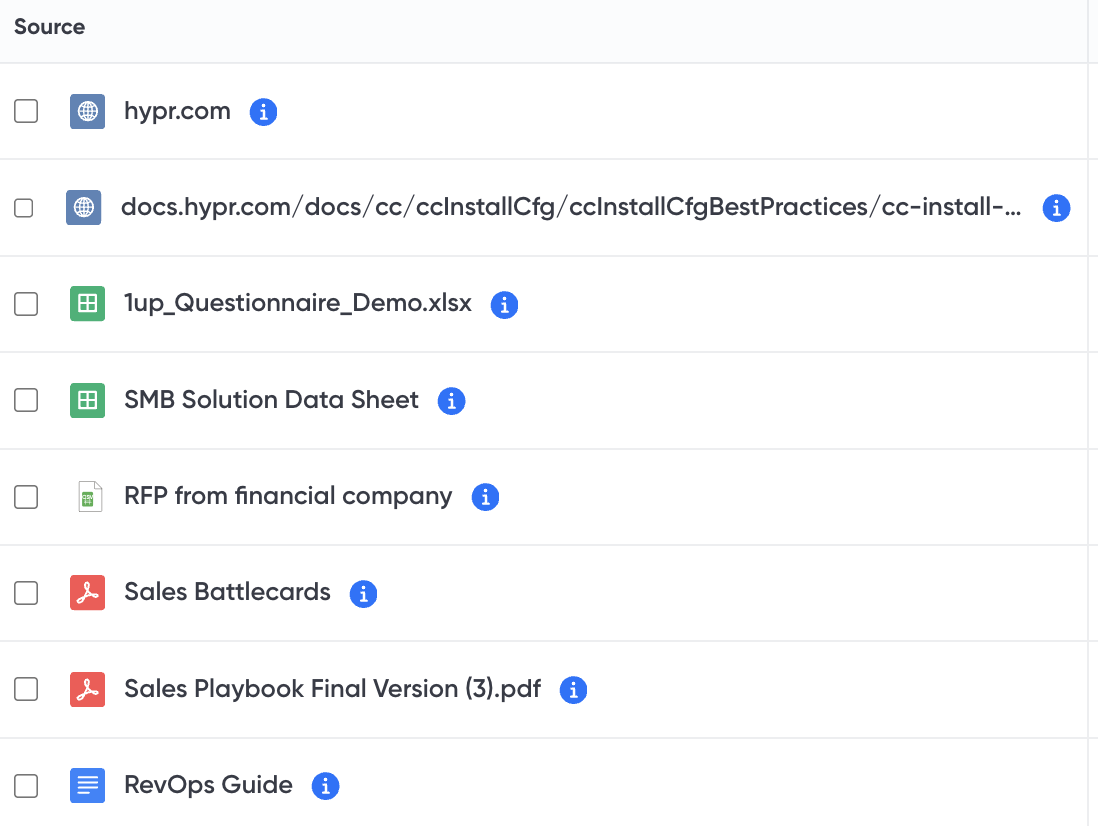Open info icon next to hypr.com
Screen dimensions: 1098x826
click(263, 112)
